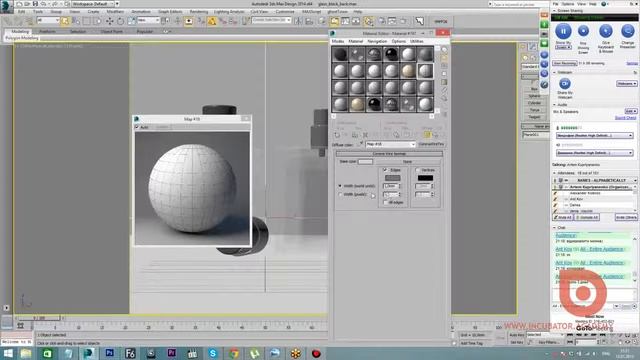Click Get Material icon in Material Editor
The width and height of the screenshot is (640, 360).
[337, 135]
